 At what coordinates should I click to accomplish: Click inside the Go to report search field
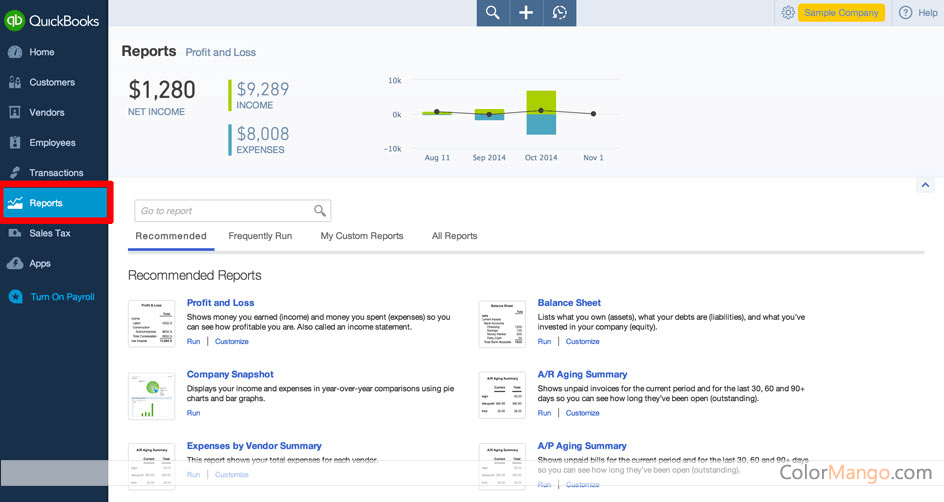coord(223,211)
